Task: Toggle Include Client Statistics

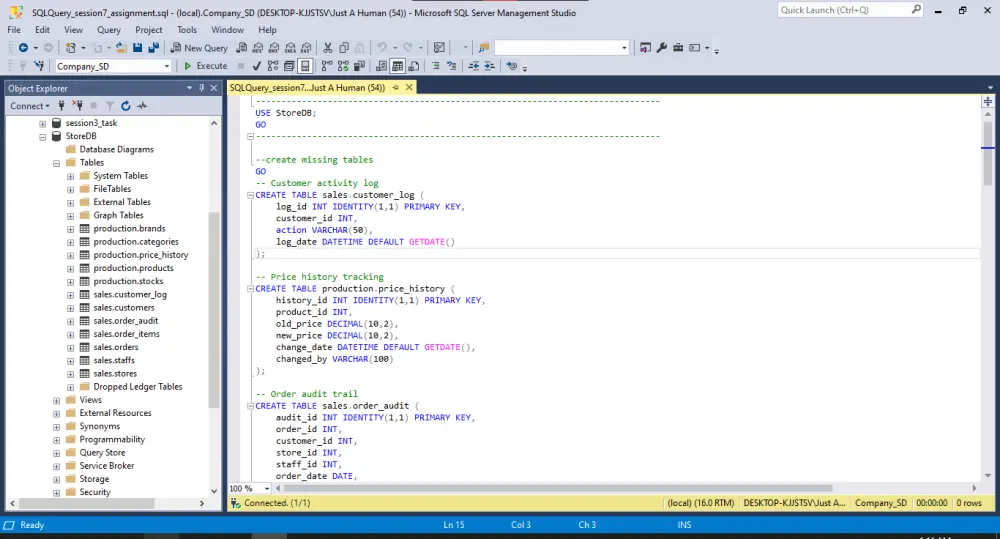Action: click(359, 66)
